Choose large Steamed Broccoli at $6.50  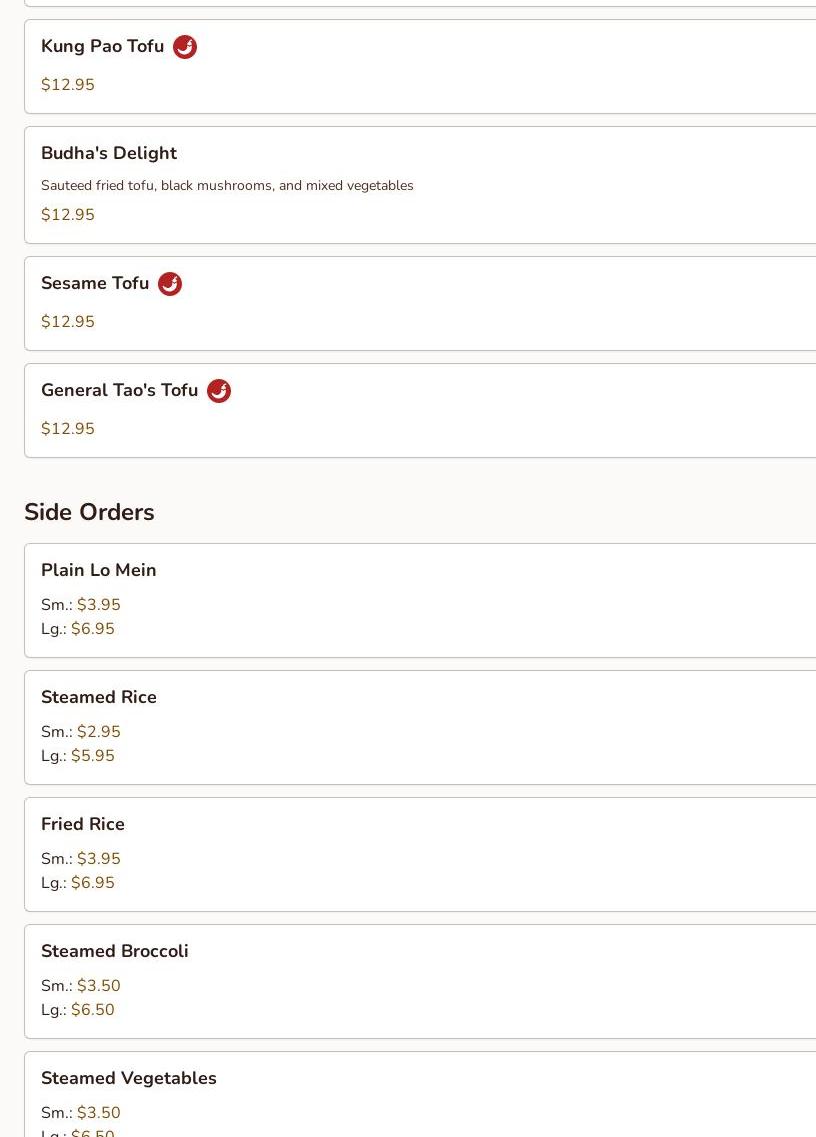tap(92, 1010)
